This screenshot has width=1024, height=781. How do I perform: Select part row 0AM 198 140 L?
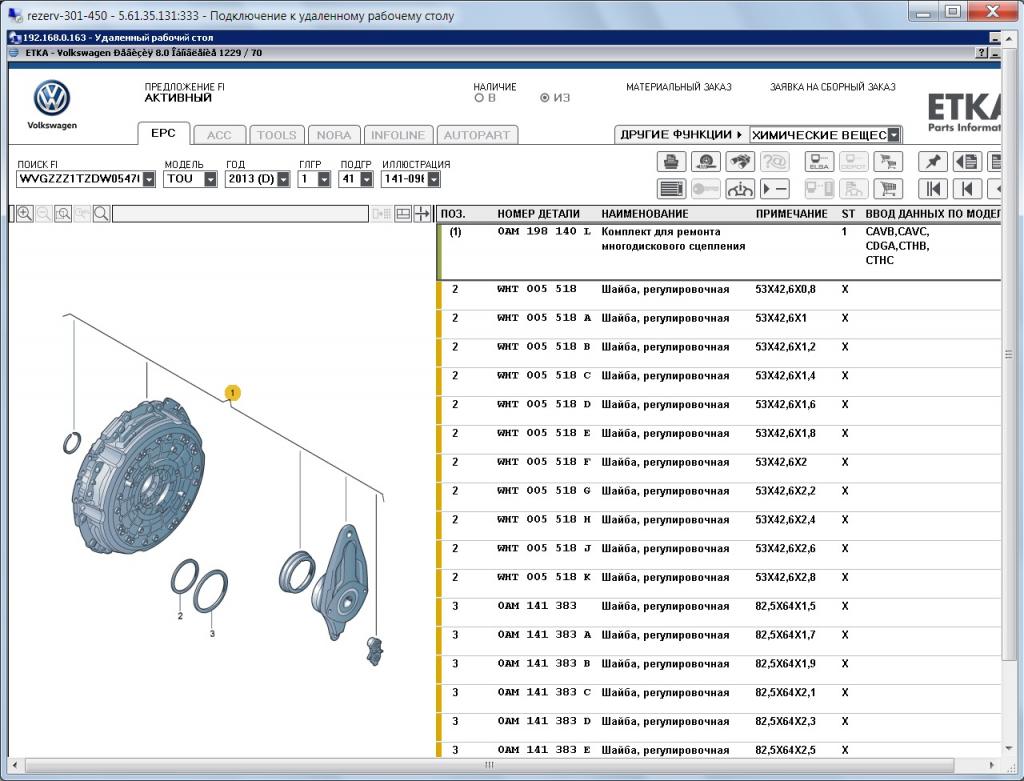[x=718, y=251]
